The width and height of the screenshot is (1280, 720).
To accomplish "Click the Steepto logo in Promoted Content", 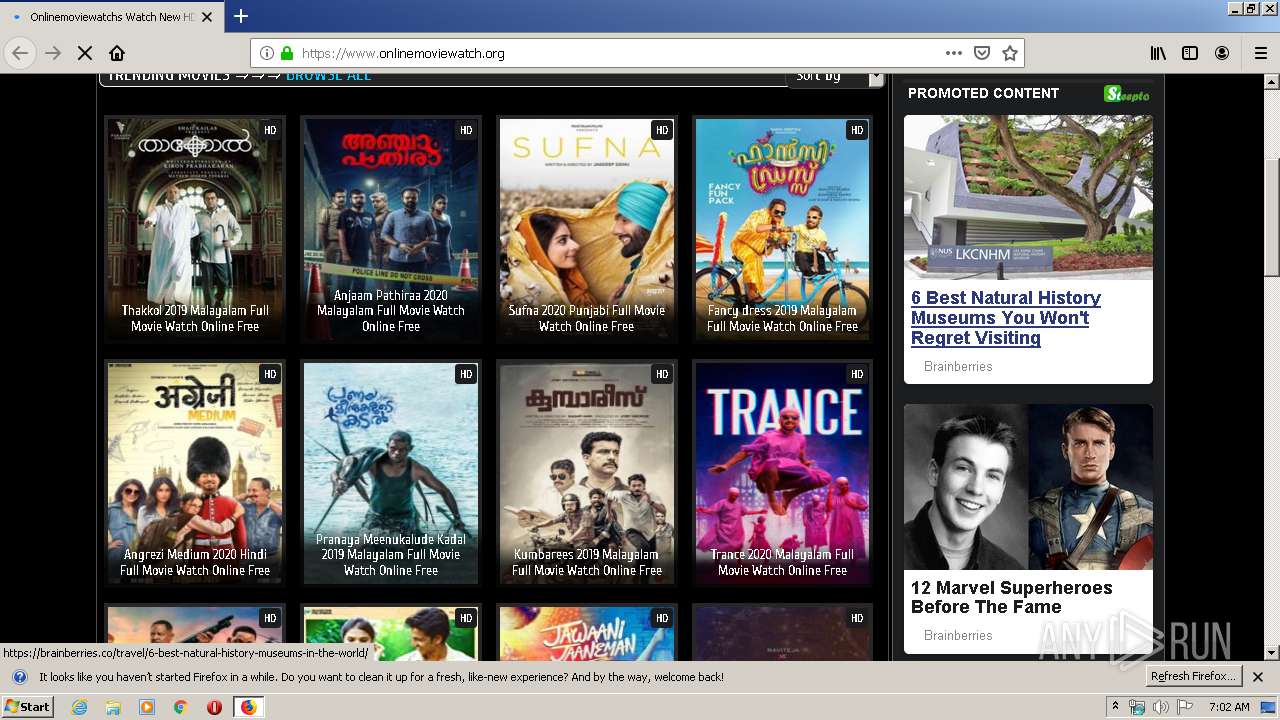I will pos(1127,94).
